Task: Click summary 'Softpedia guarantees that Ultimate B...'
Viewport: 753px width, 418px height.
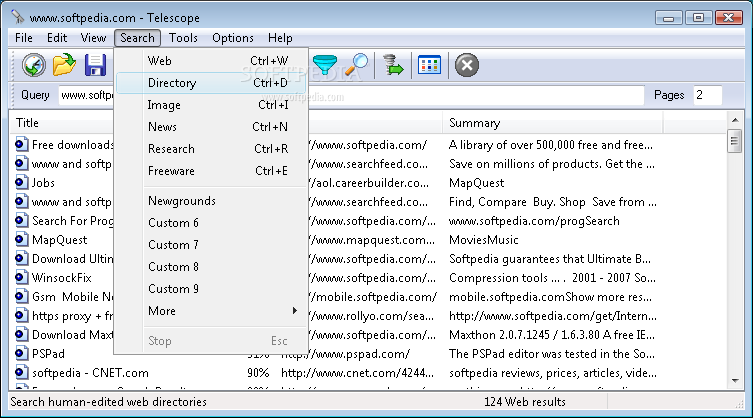Action: click(x=550, y=259)
